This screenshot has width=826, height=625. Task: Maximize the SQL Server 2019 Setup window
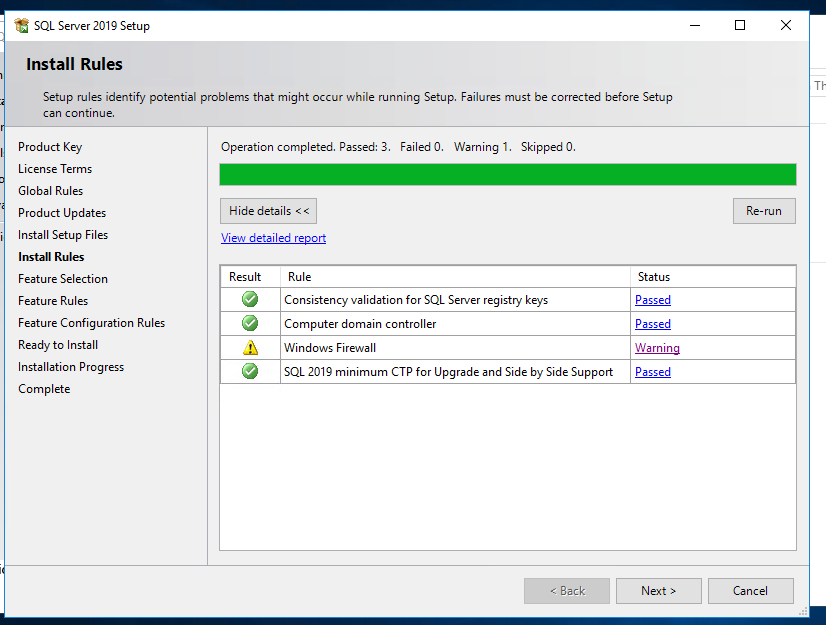click(x=740, y=25)
